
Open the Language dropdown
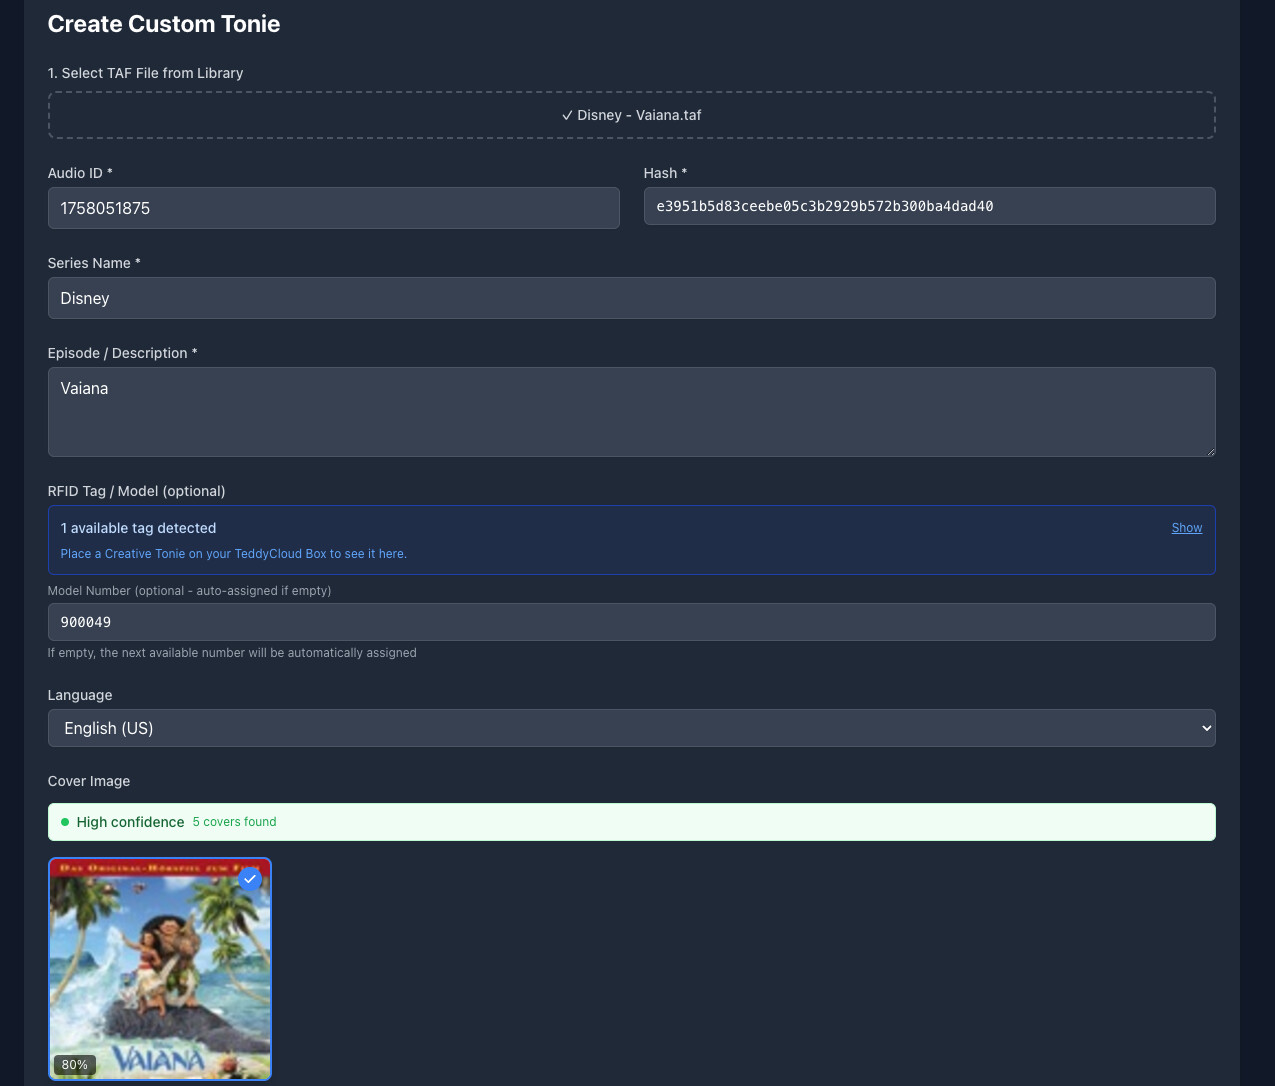pyautogui.click(x=631, y=728)
